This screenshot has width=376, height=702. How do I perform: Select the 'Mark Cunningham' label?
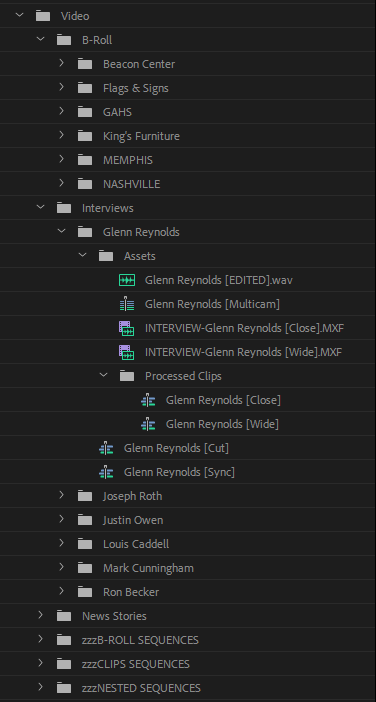pyautogui.click(x=148, y=569)
